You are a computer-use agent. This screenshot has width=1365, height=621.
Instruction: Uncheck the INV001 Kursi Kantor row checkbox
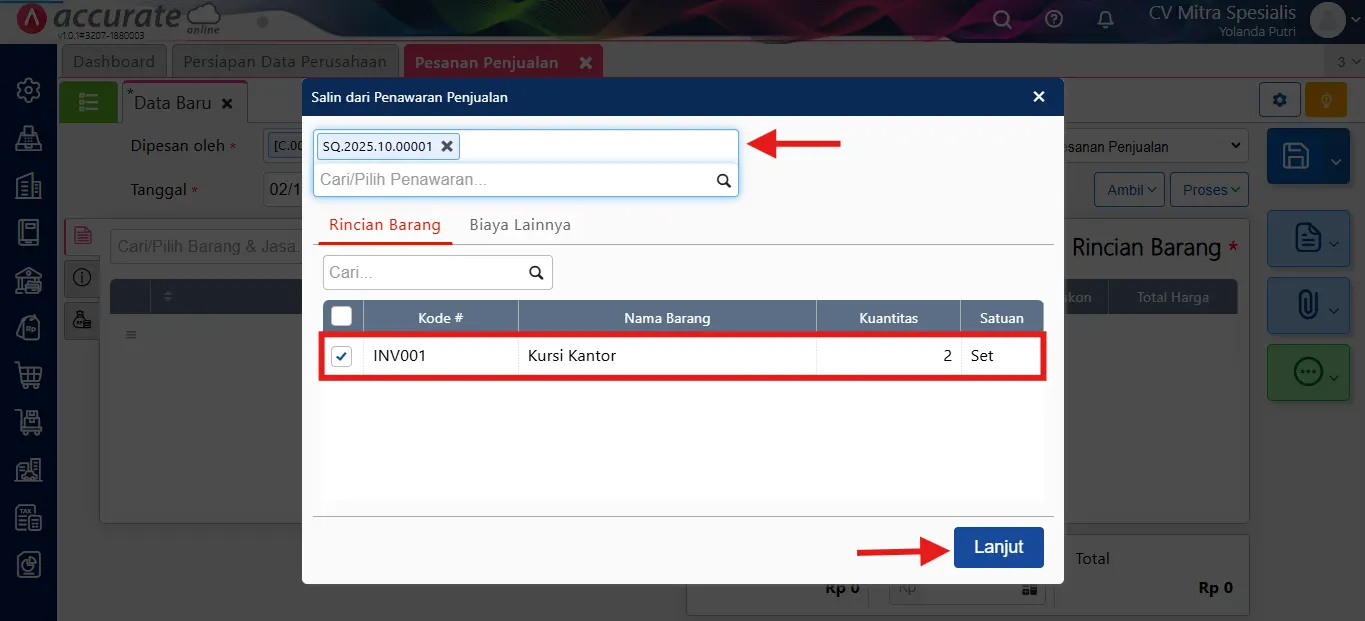[x=342, y=356]
